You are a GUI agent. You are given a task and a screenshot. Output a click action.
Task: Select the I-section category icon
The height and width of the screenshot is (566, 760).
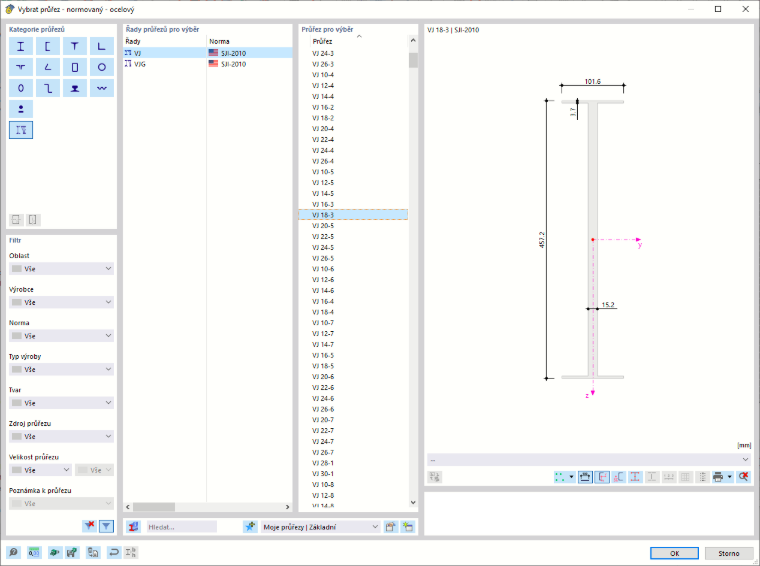pos(21,47)
